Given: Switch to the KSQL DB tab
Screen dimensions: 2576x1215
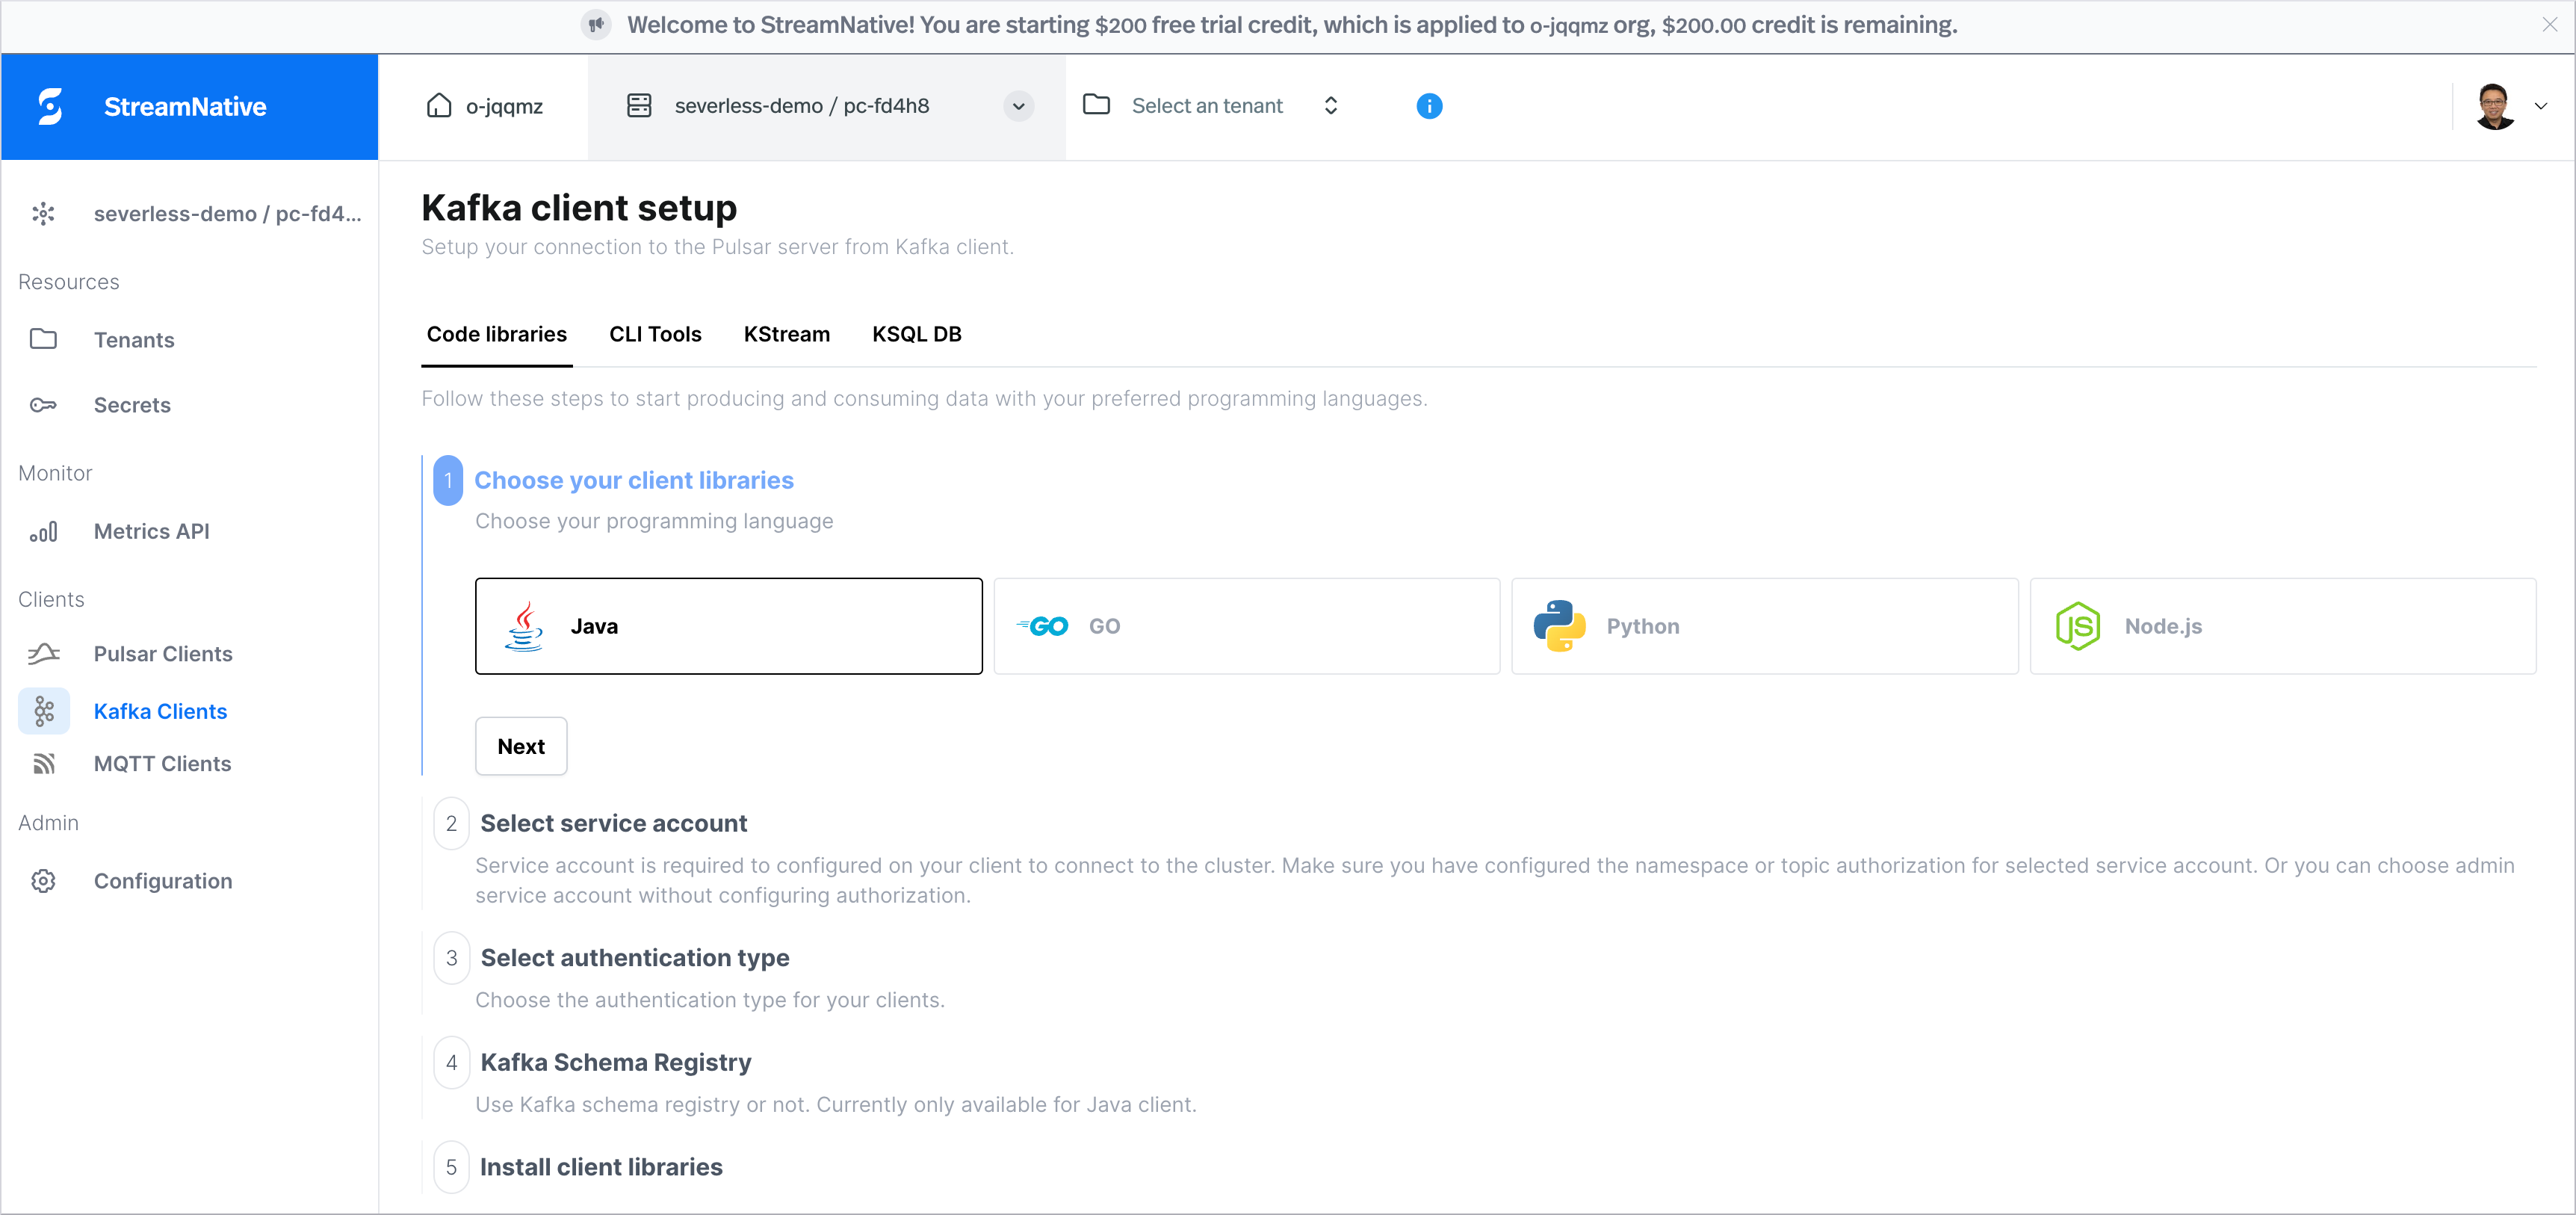Looking at the screenshot, I should (916, 335).
